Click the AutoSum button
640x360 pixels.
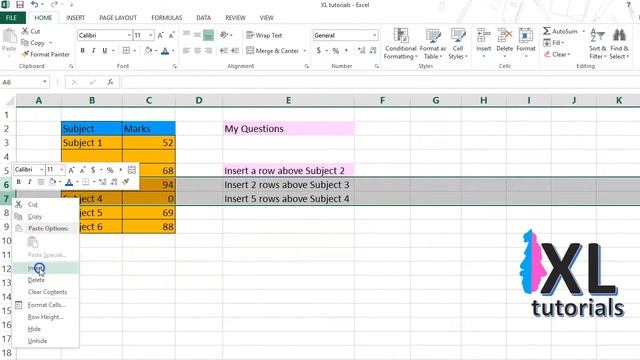[560, 31]
